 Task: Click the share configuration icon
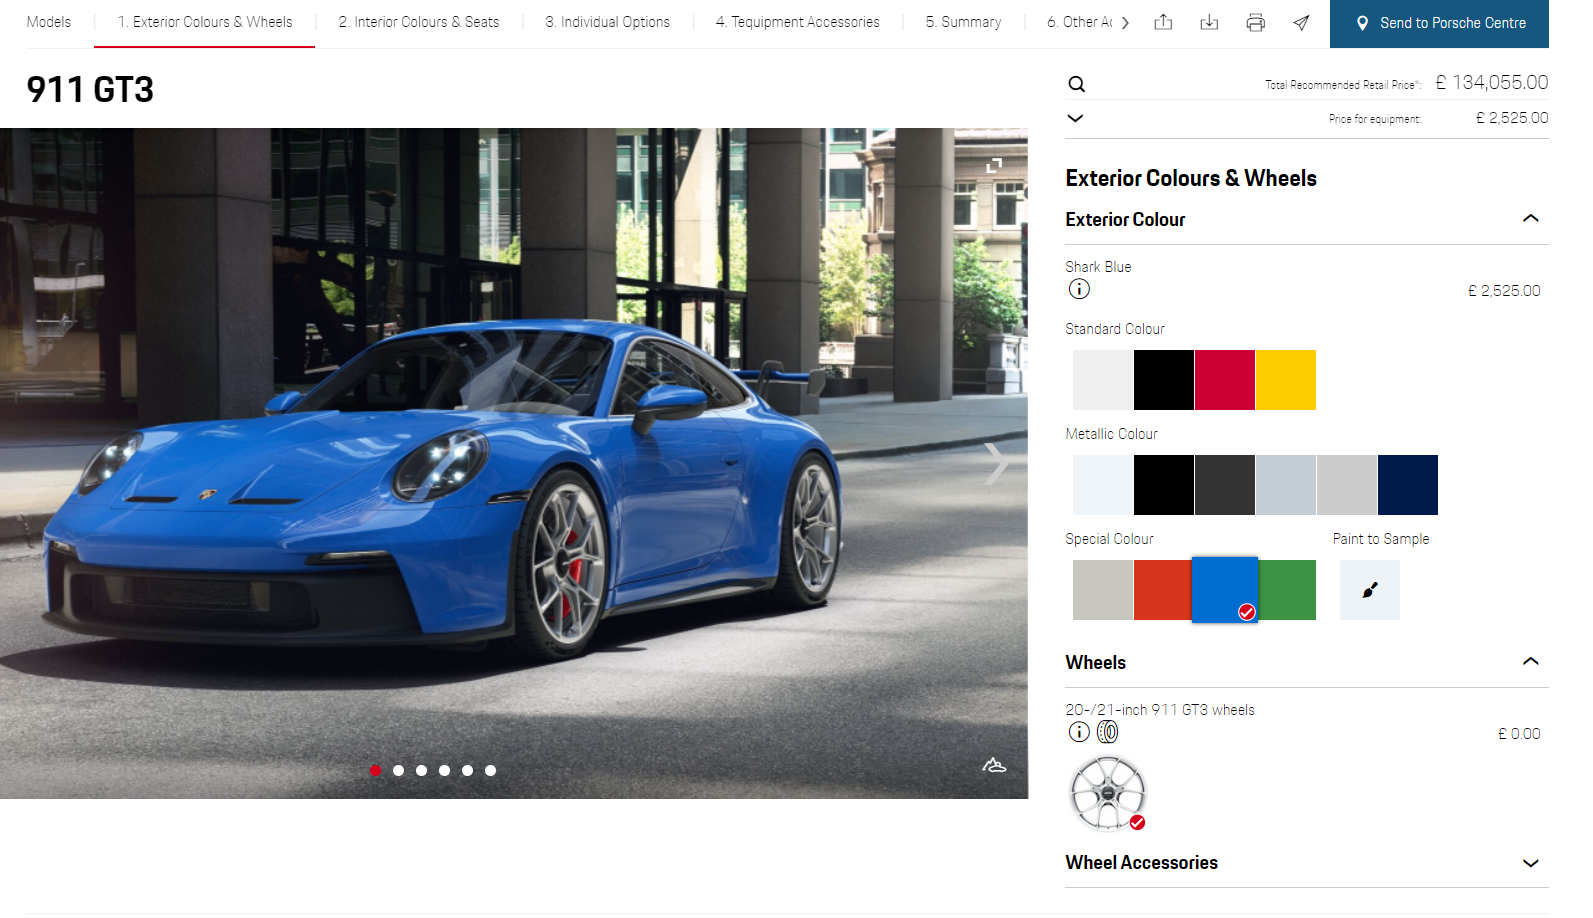pyautogui.click(x=1163, y=22)
